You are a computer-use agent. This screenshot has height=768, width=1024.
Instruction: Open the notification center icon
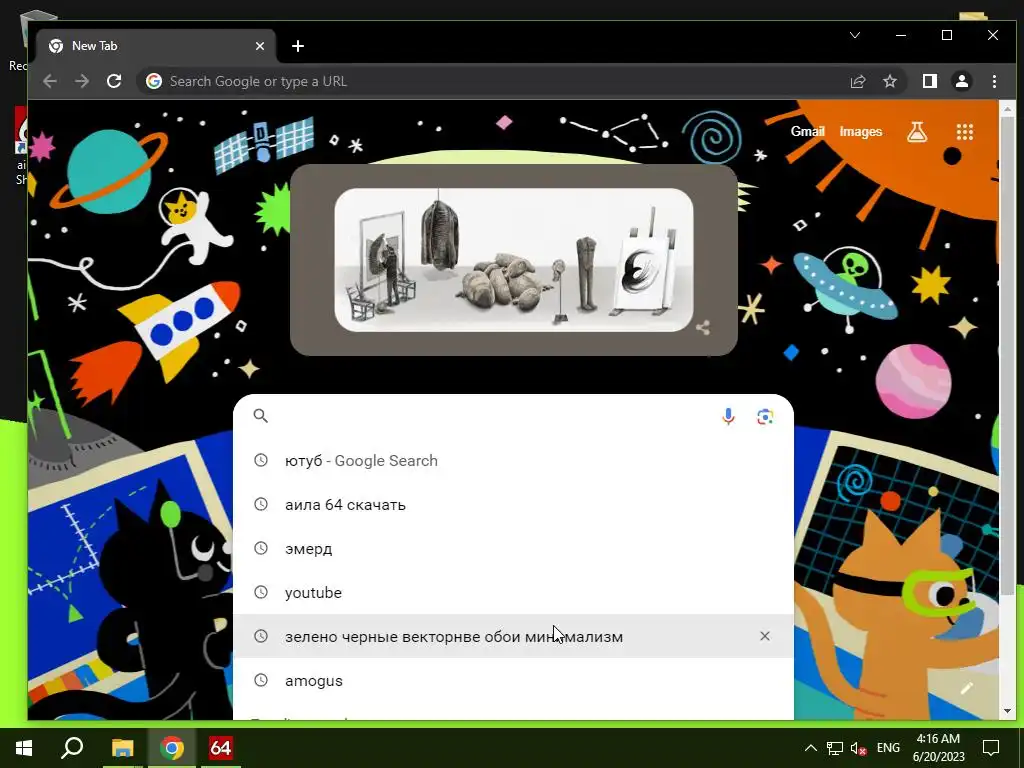tap(991, 748)
